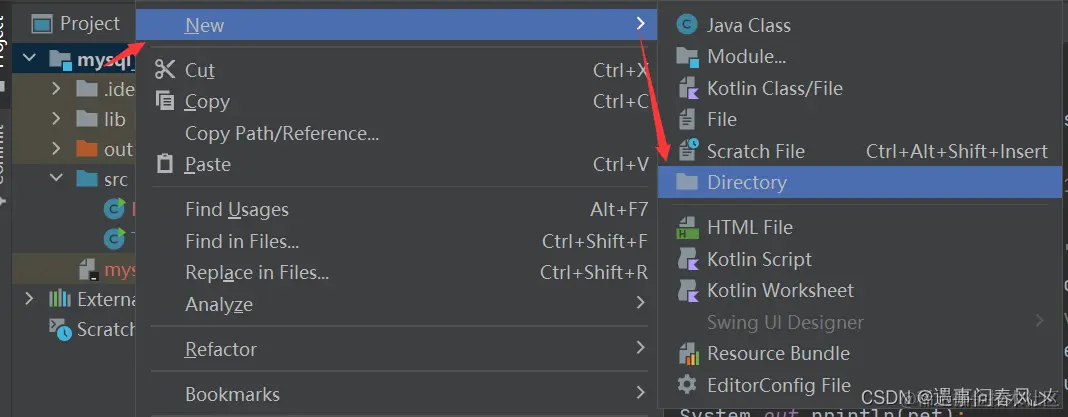Click the Cut scissors icon
This screenshot has width=1068, height=417.
coord(165,70)
